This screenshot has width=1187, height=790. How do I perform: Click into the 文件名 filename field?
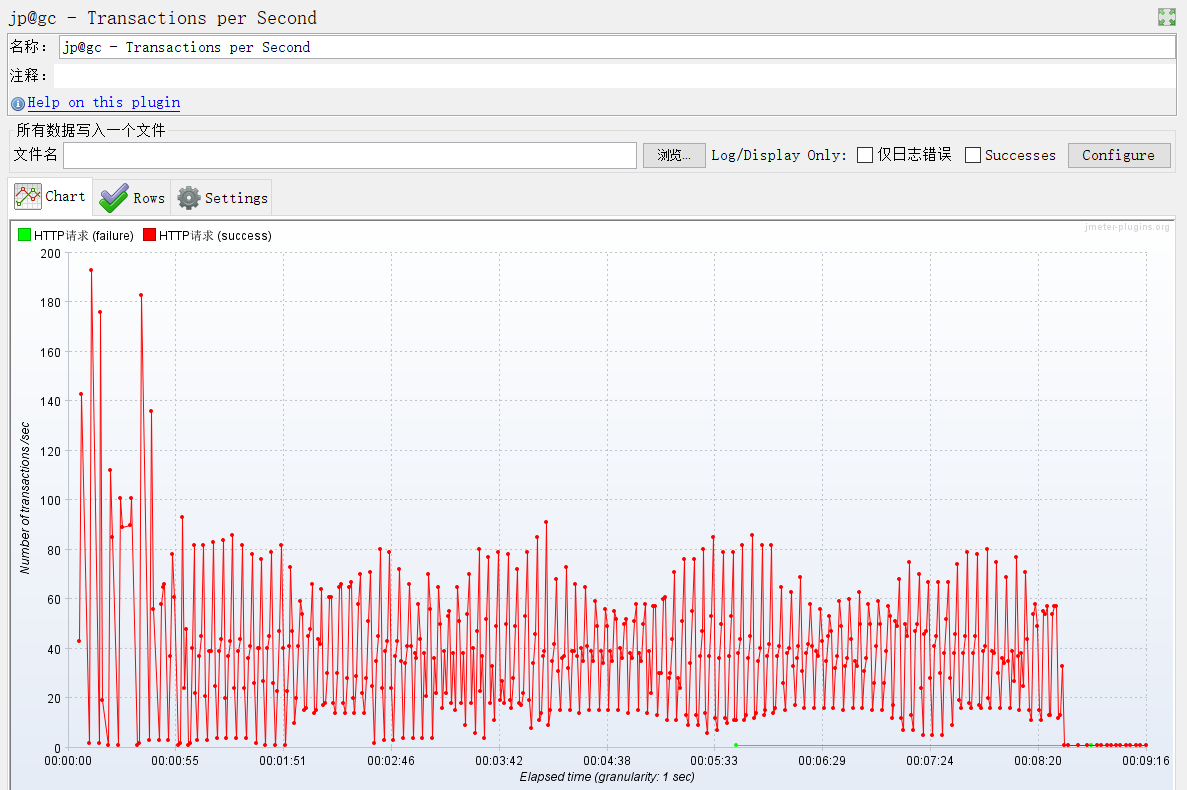[350, 155]
